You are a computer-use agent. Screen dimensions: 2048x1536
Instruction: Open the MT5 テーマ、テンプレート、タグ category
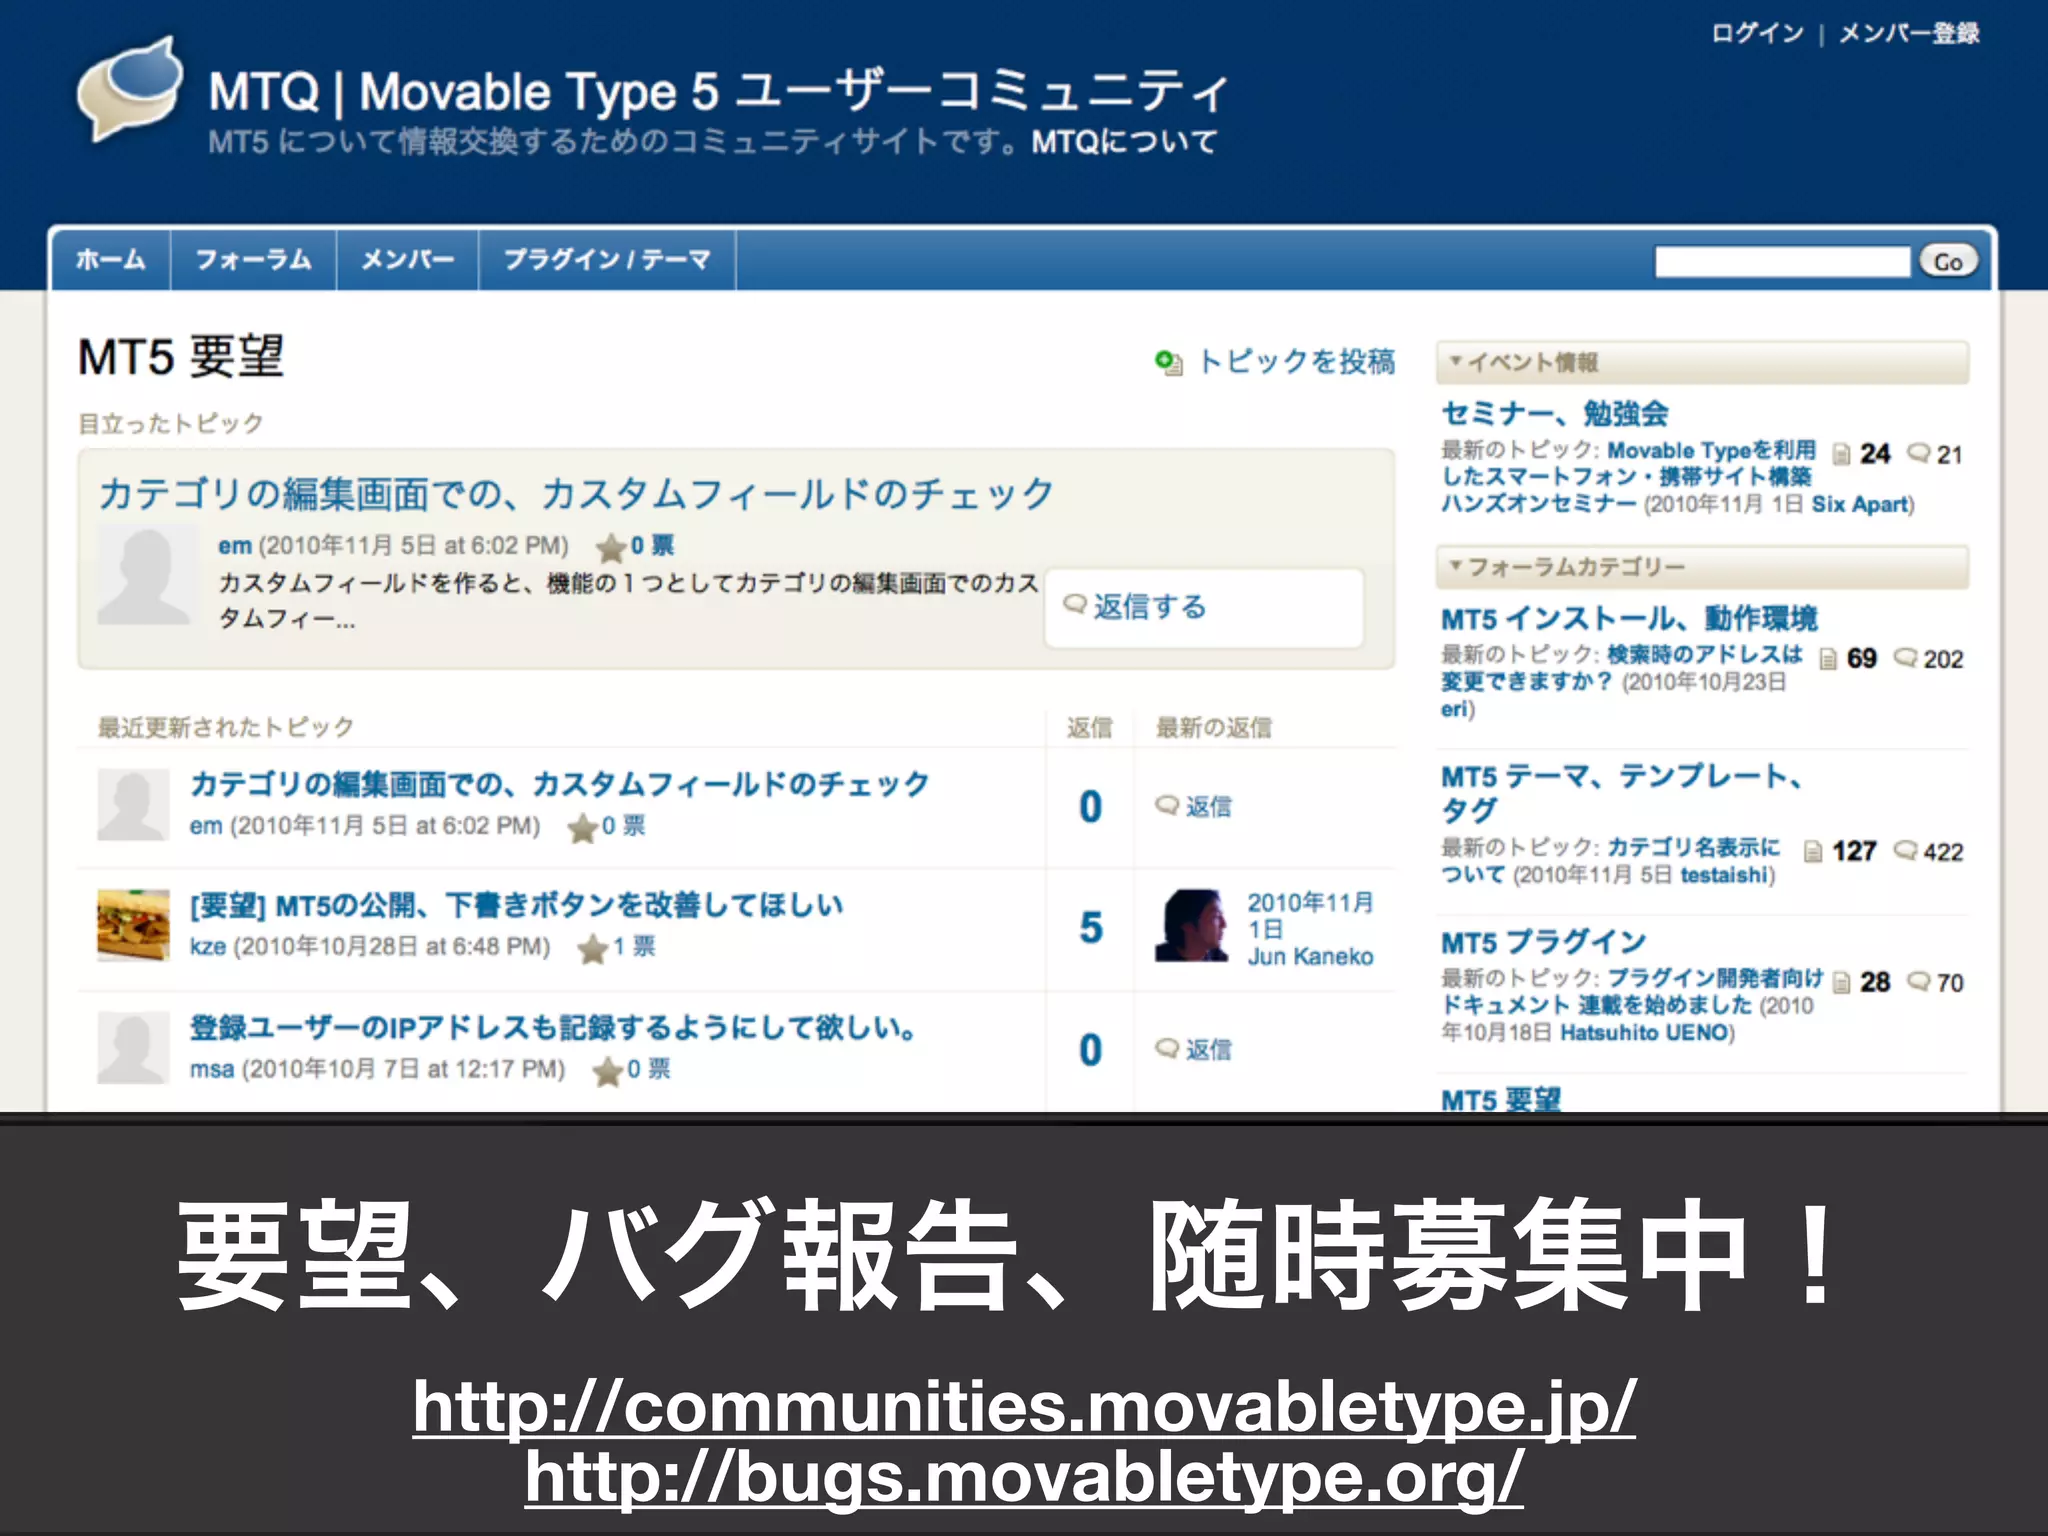tap(1621, 793)
